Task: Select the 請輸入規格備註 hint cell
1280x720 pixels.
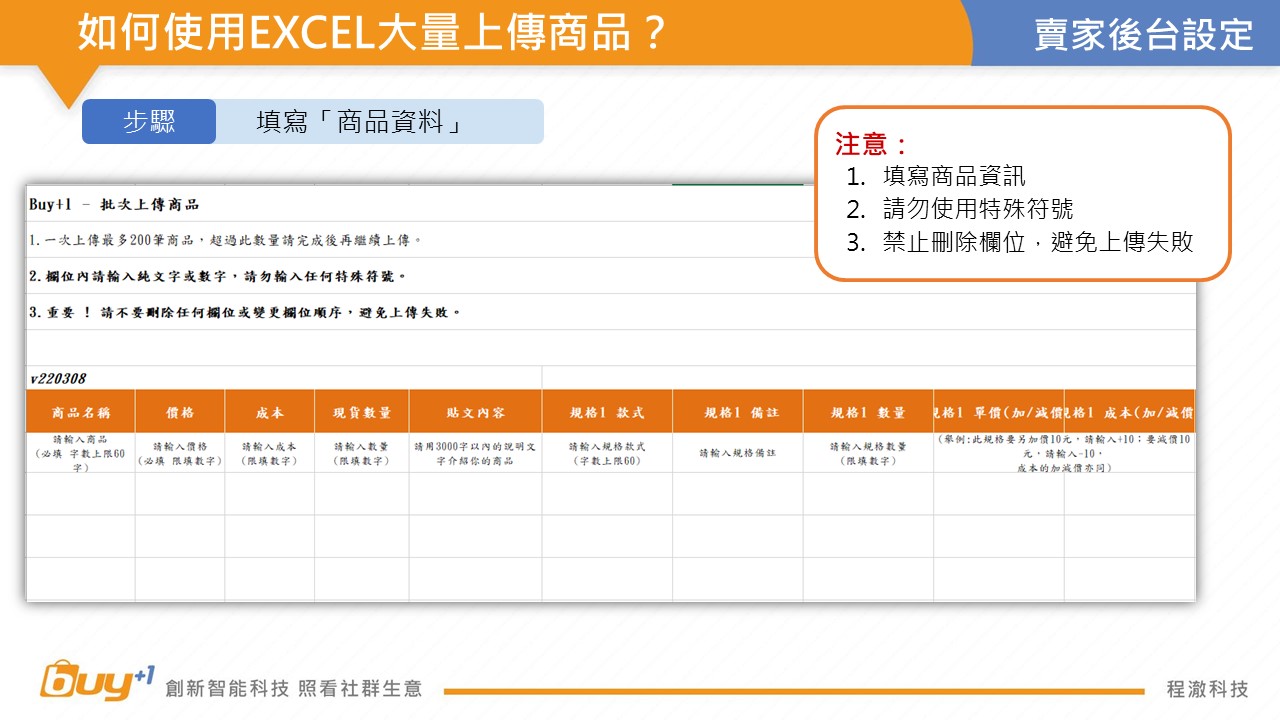Action: pos(738,453)
